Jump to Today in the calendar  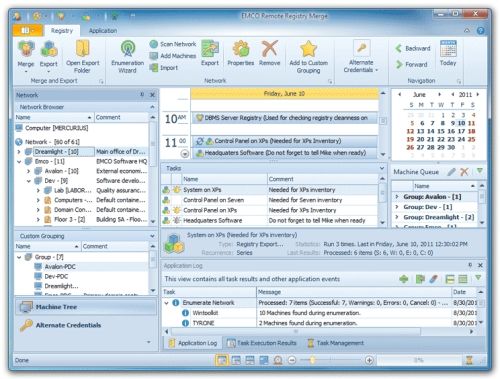[x=448, y=53]
